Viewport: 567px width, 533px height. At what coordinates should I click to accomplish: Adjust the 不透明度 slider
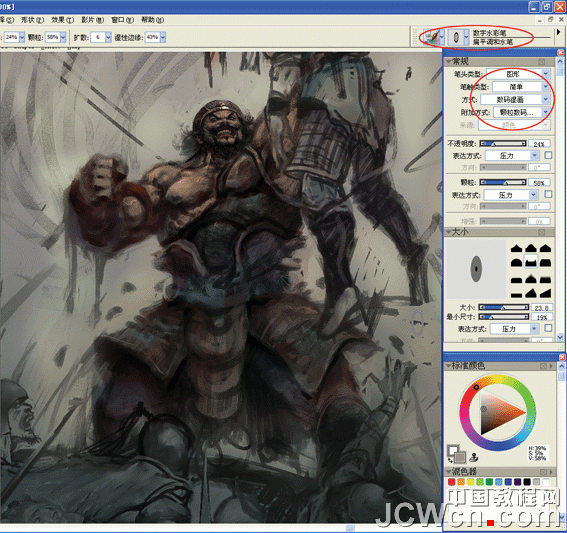[503, 144]
